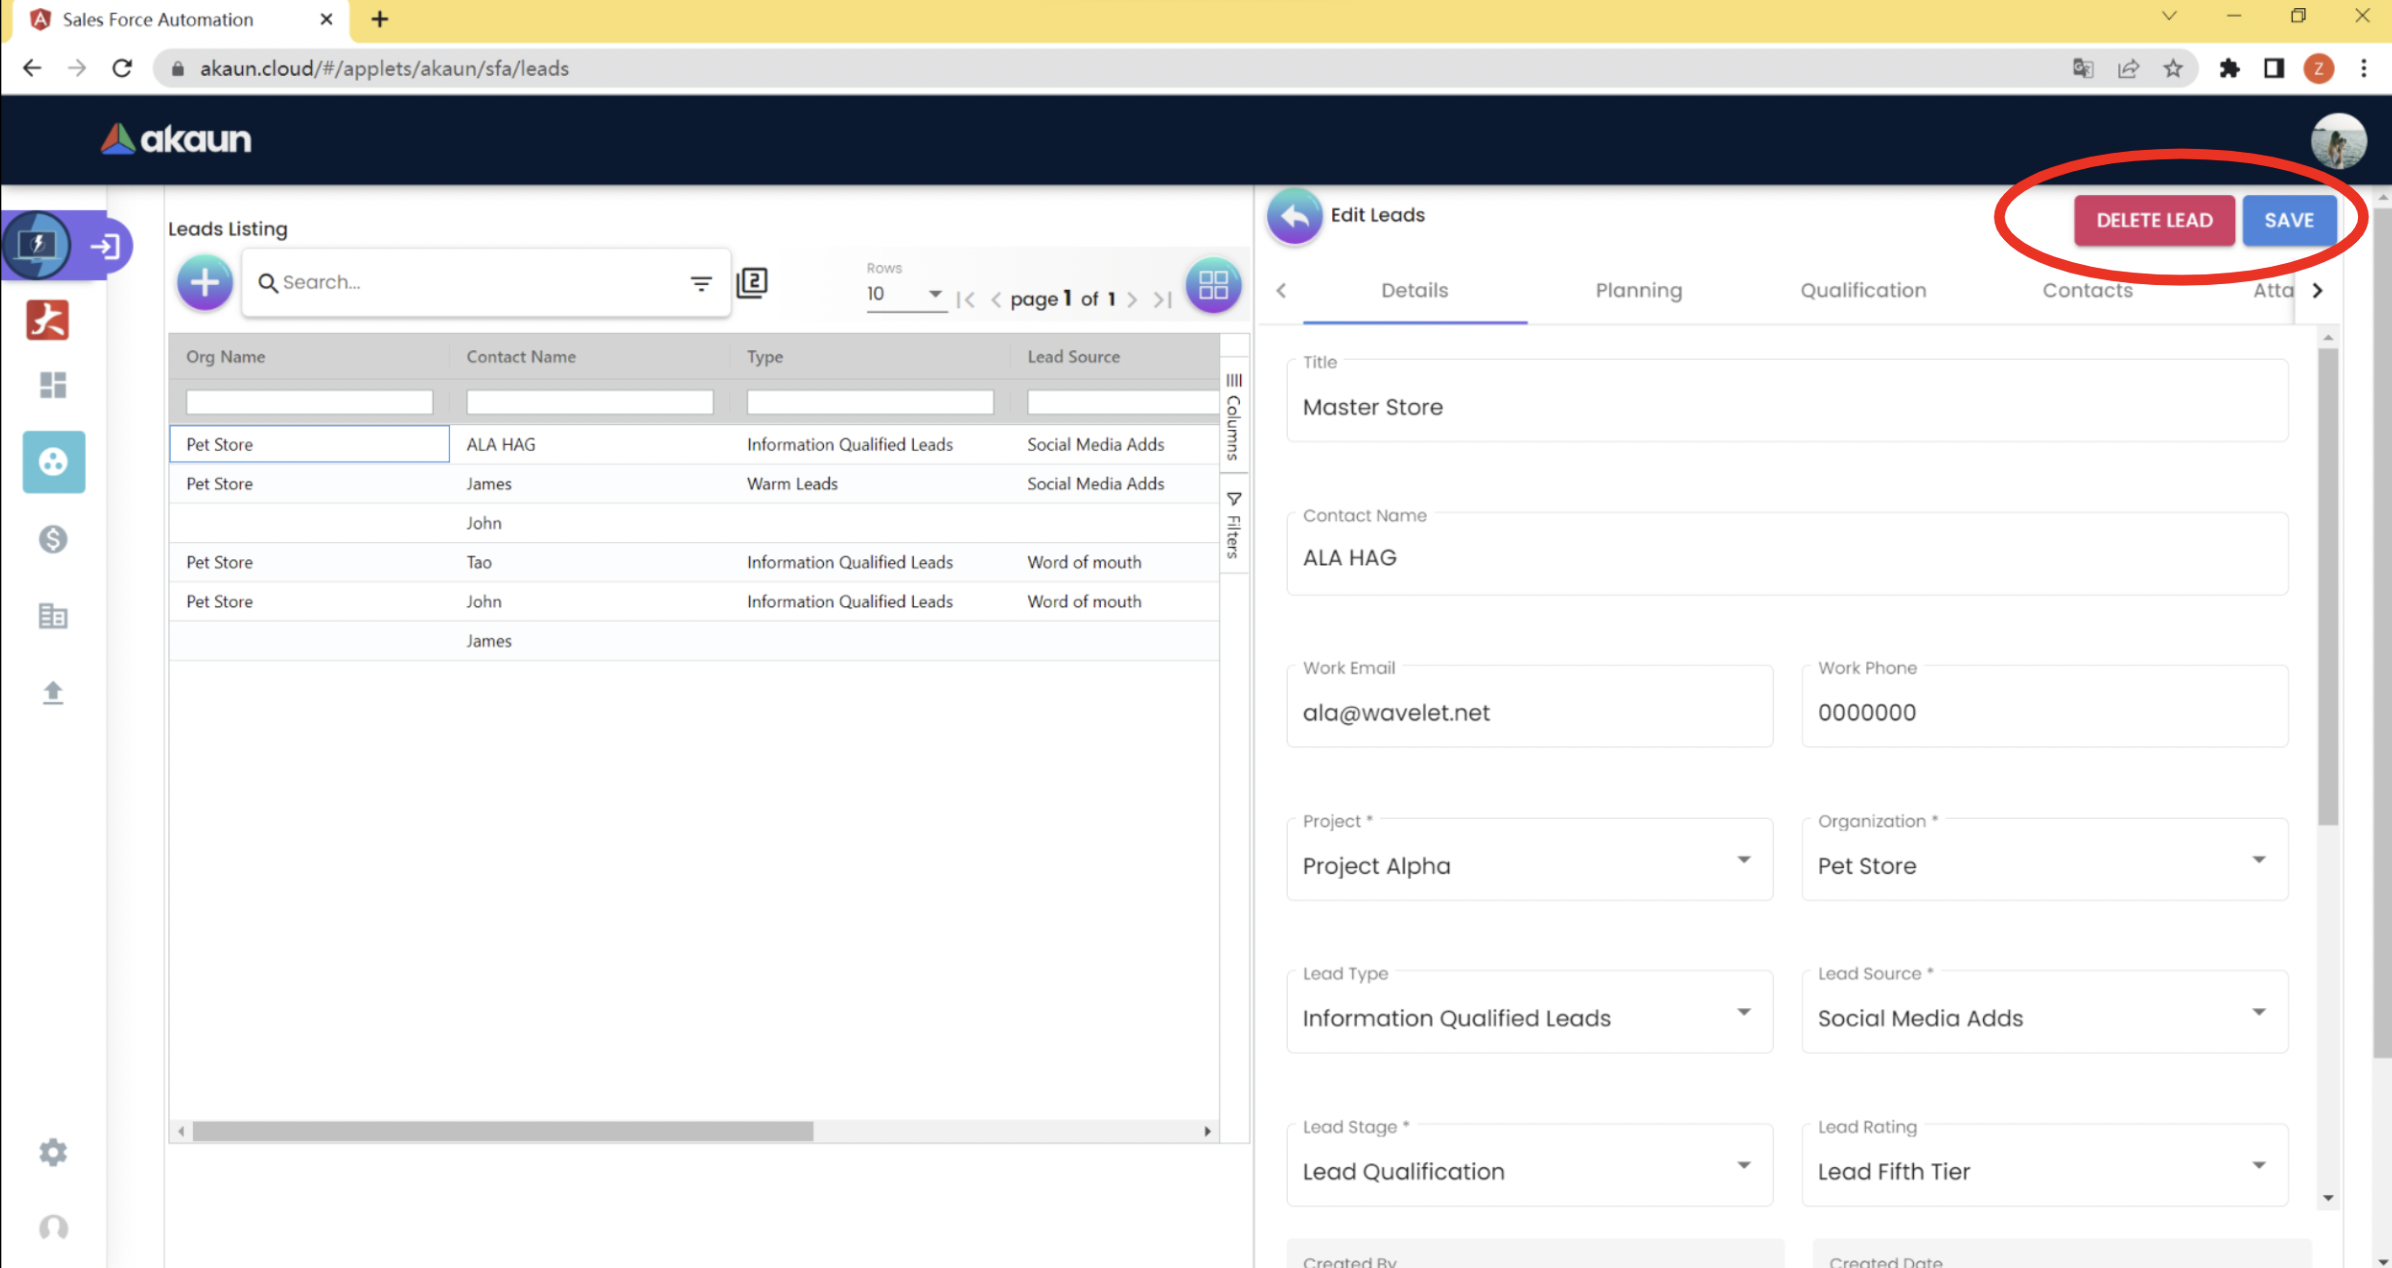The width and height of the screenshot is (2392, 1268).
Task: Click the search filter options icon
Action: 701,283
